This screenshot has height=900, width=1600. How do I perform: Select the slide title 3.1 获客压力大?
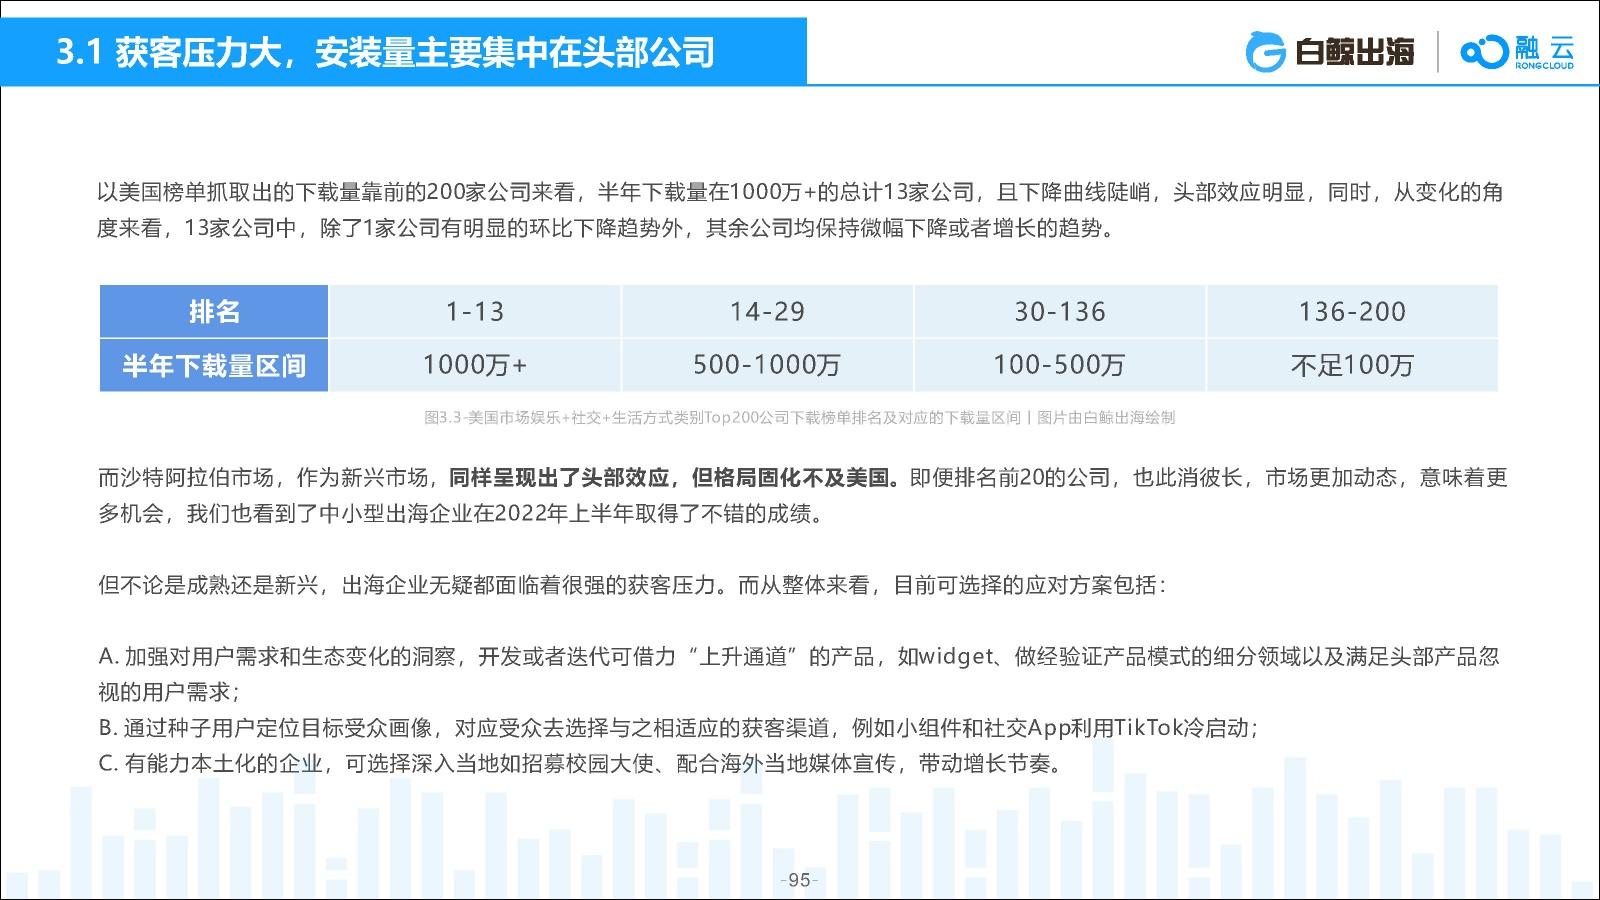[x=385, y=52]
